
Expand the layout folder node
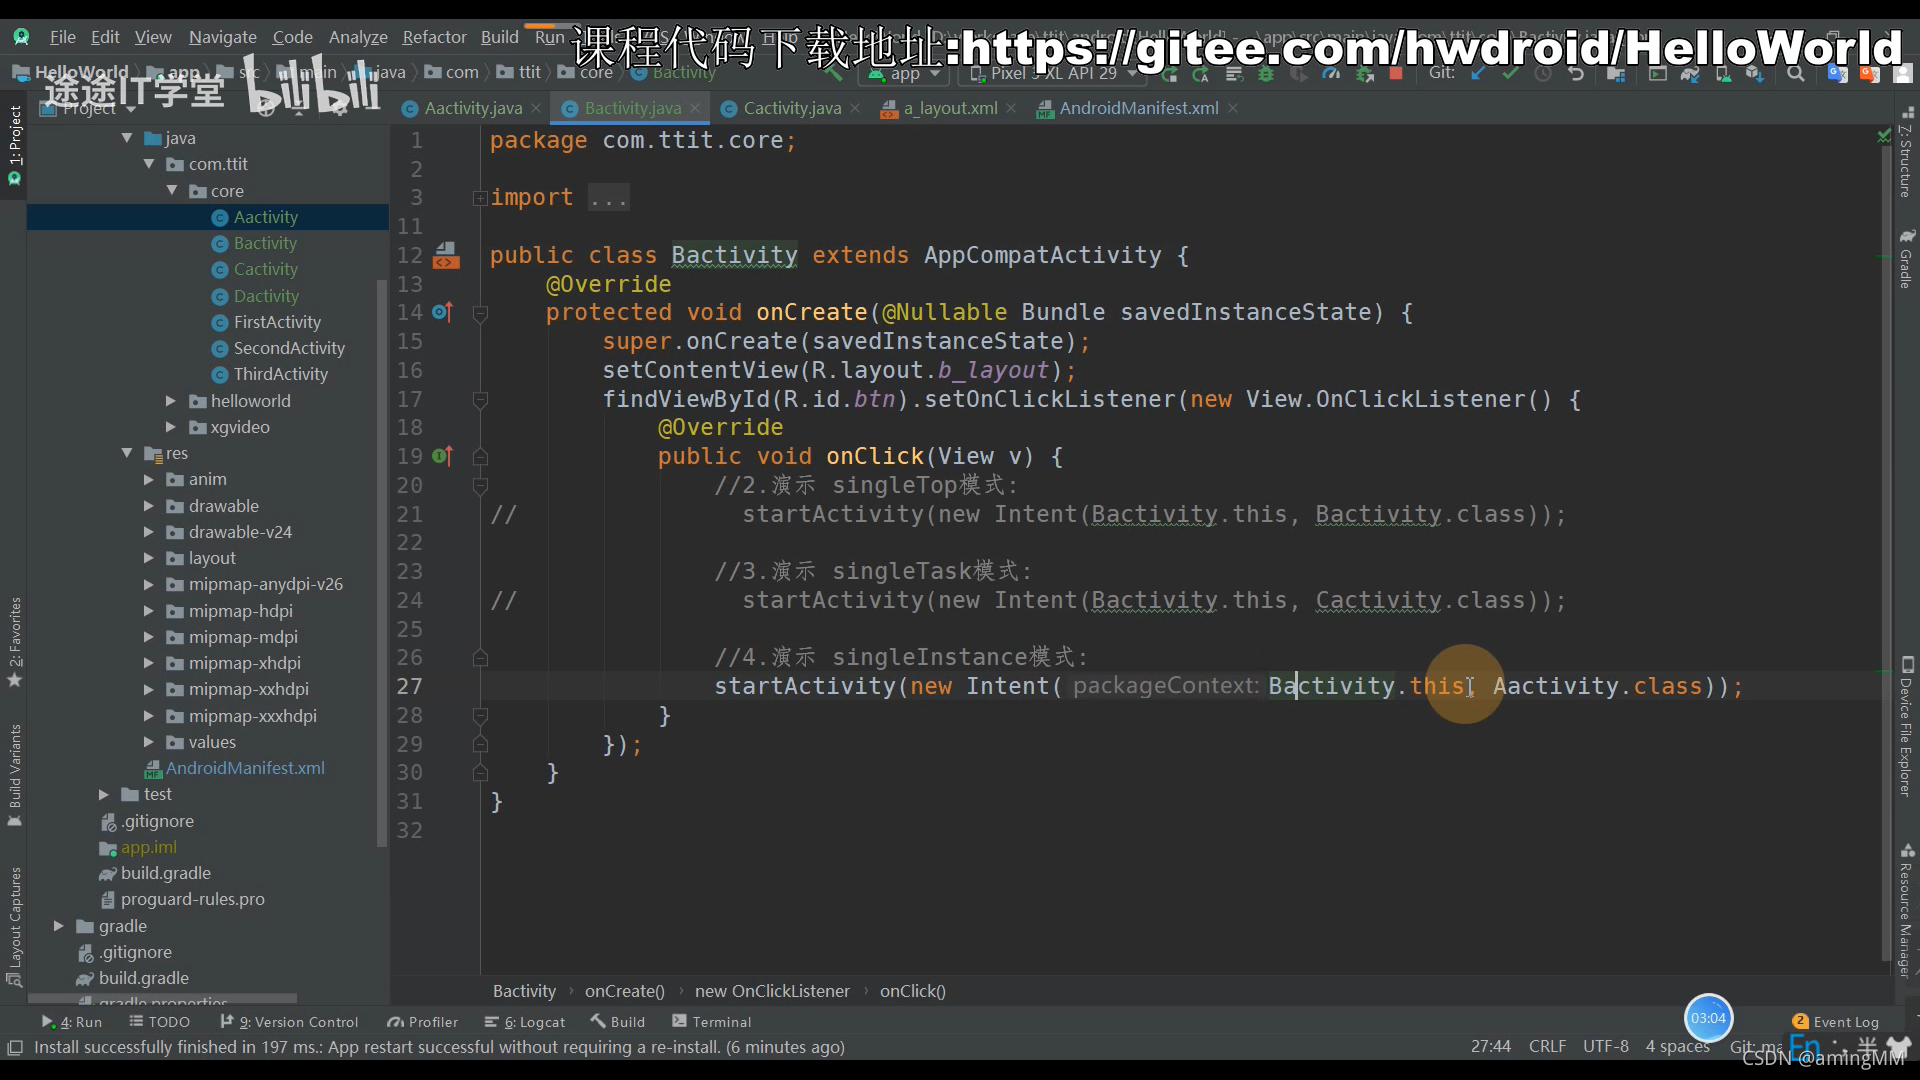[x=149, y=558]
